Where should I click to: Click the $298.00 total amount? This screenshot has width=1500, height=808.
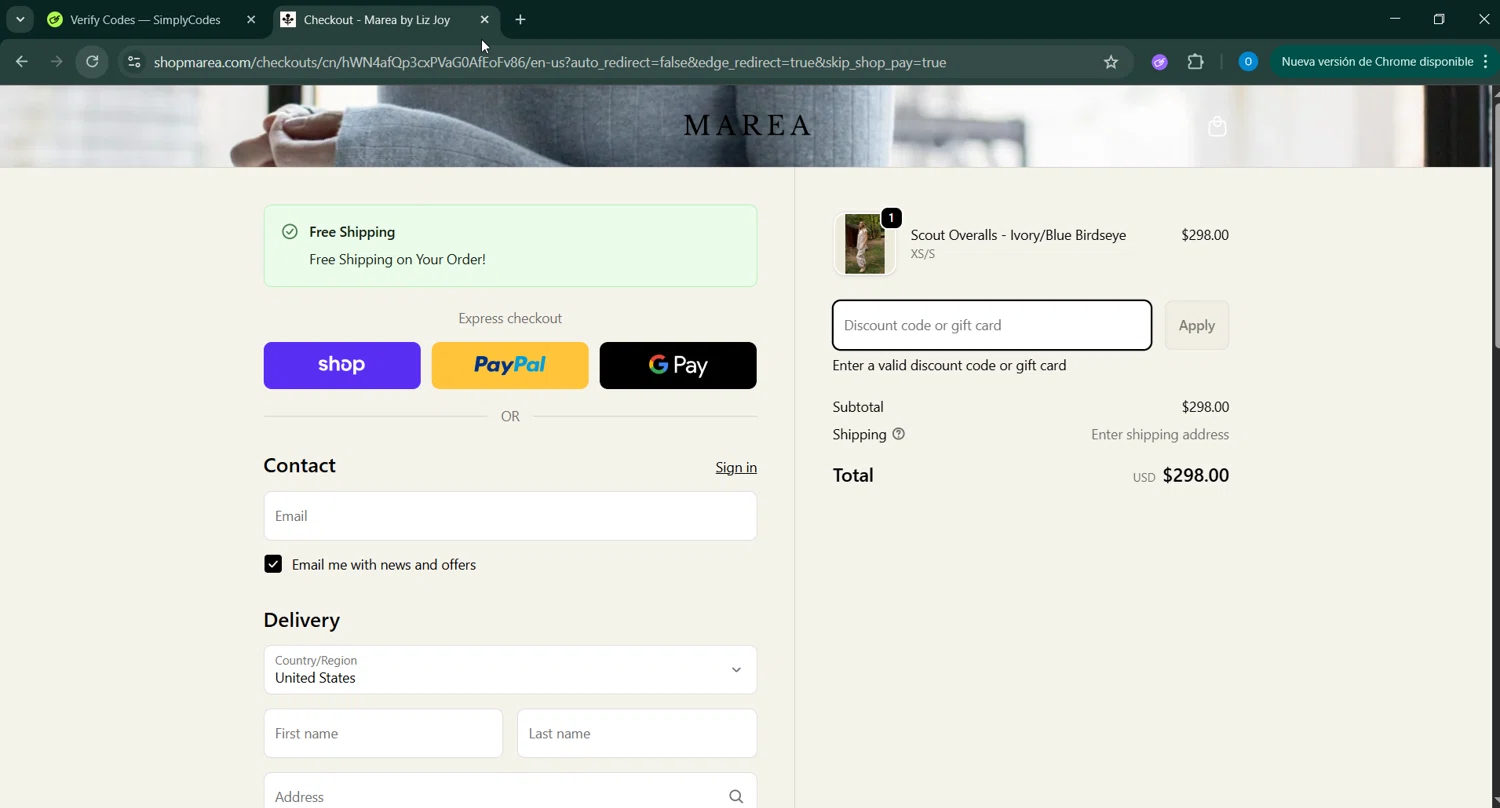pyautogui.click(x=1196, y=476)
